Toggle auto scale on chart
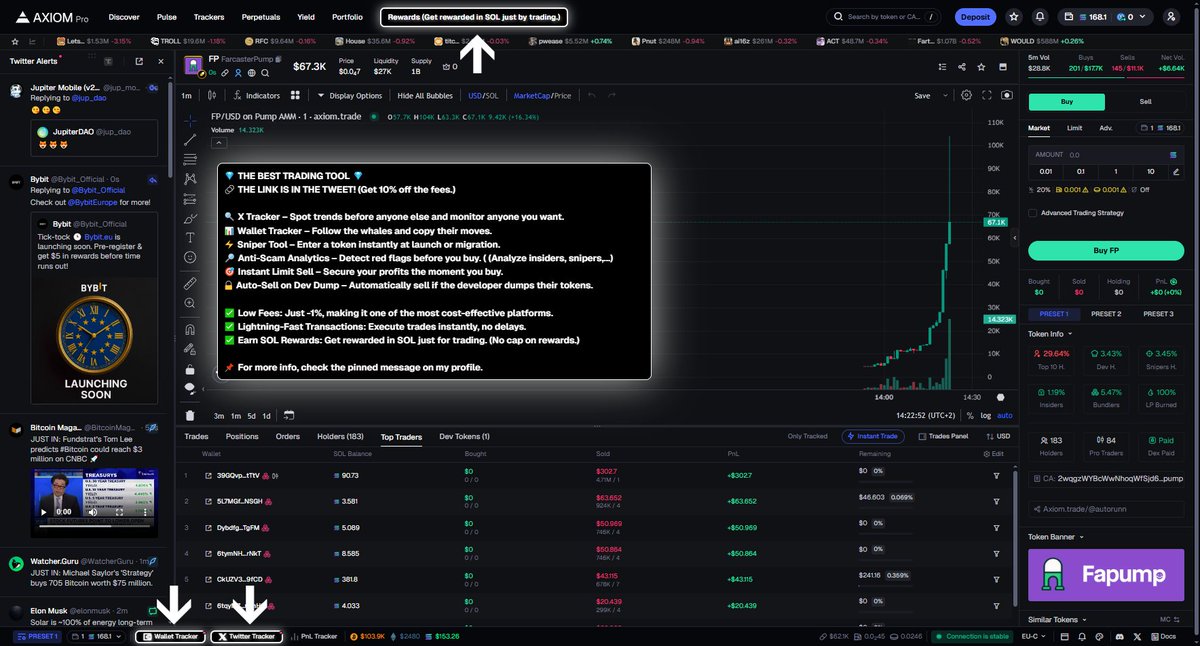1200x646 pixels. coord(1005,415)
